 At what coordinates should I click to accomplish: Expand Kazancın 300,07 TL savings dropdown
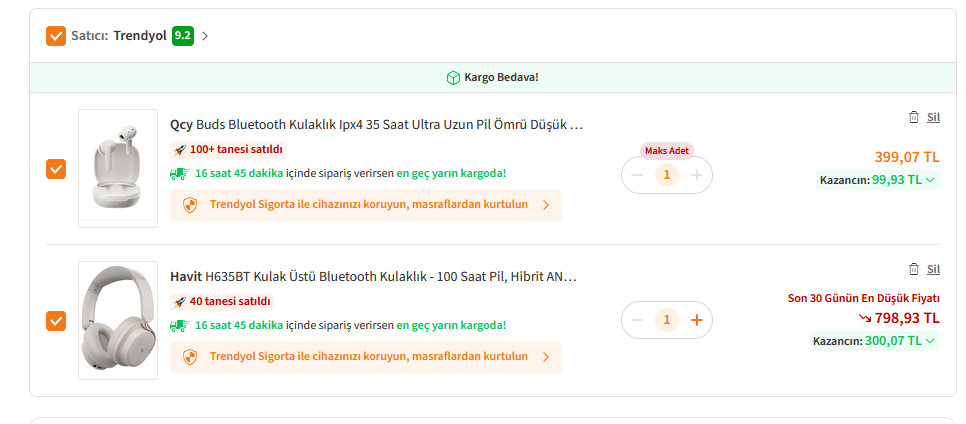click(874, 341)
